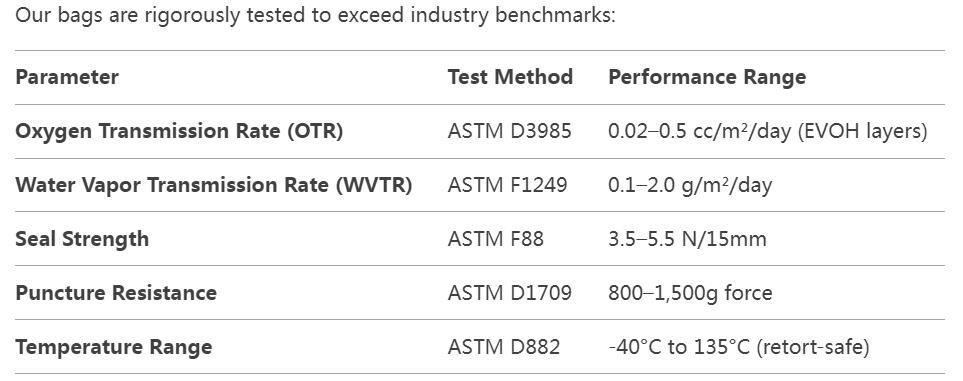The image size is (963, 381).
Task: Click the ASTM D882 cell
Action: click(x=504, y=347)
